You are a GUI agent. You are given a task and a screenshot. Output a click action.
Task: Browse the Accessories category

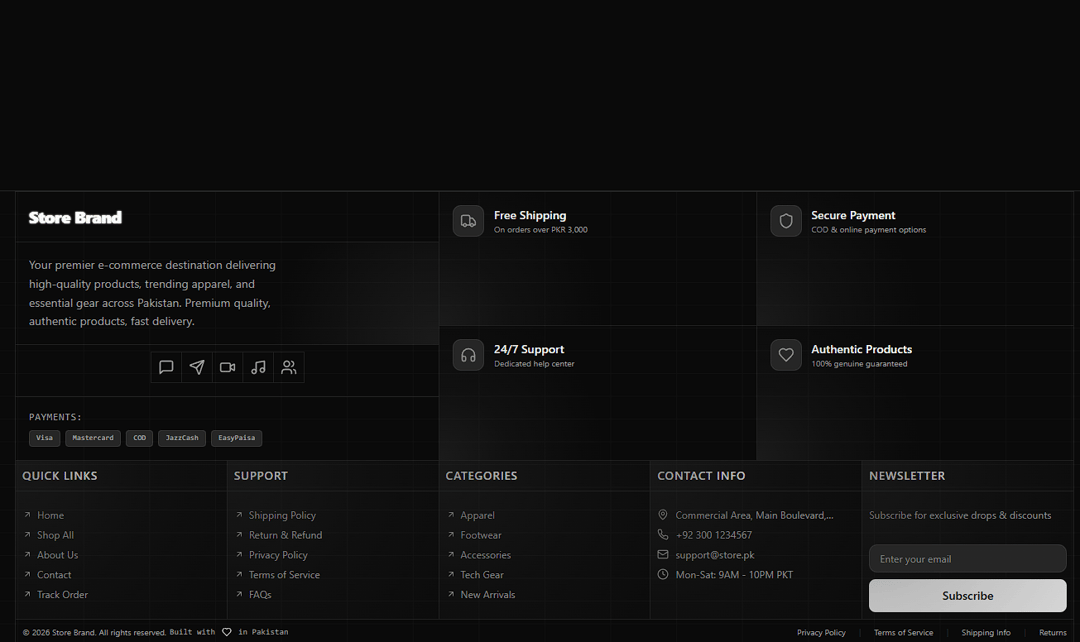click(x=486, y=555)
